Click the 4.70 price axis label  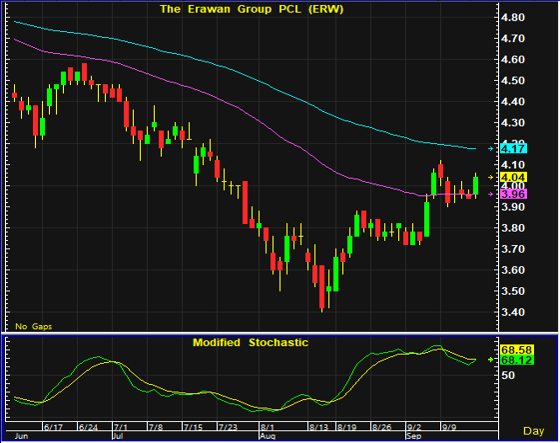(513, 39)
